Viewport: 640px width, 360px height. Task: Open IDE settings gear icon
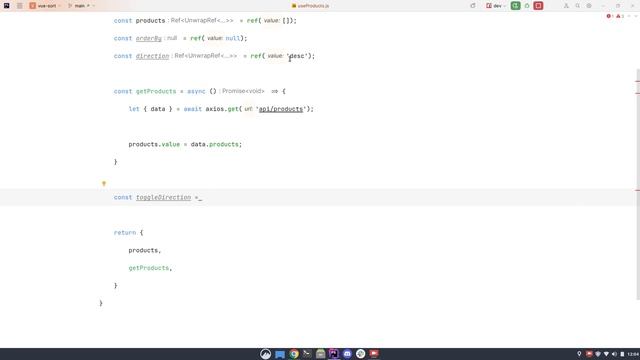click(x=589, y=6)
